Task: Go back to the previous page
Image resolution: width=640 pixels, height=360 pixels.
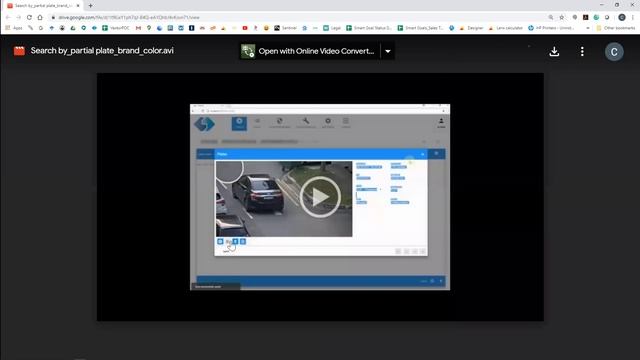Action: pos(8,18)
